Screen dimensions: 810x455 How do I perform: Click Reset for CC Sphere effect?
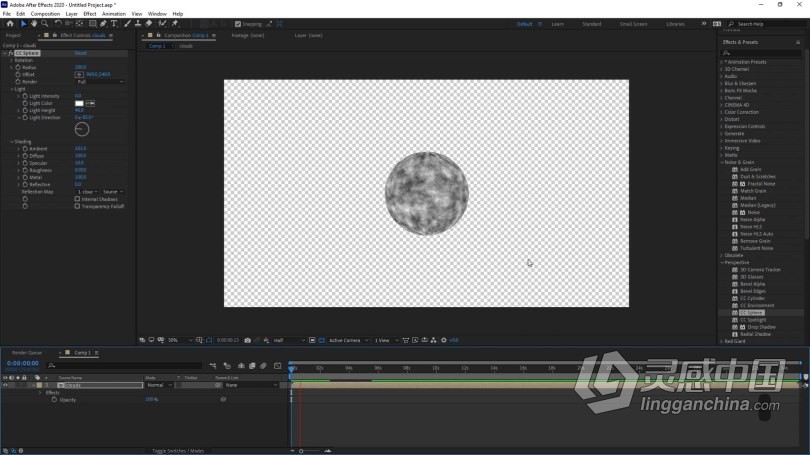click(x=81, y=53)
